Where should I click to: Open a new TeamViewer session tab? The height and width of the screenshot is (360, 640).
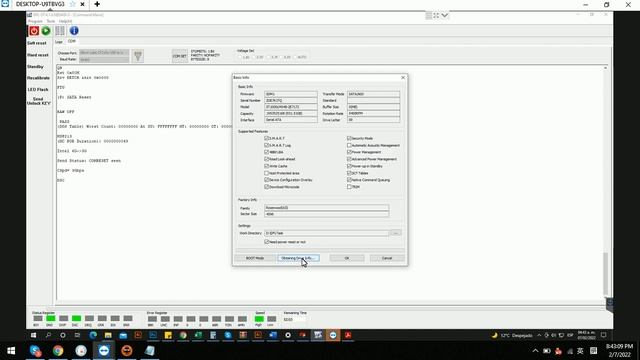point(97,4)
